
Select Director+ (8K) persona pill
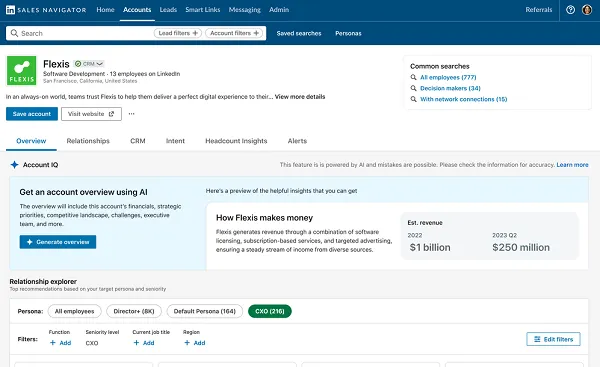[134, 311]
